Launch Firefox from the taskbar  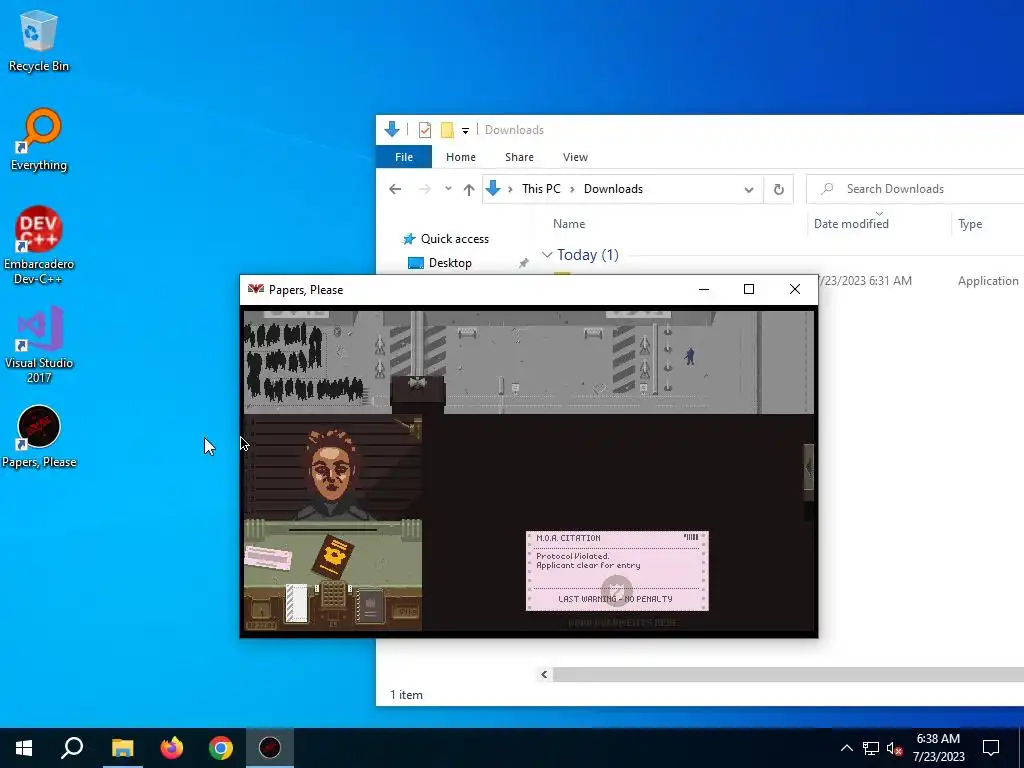click(172, 748)
